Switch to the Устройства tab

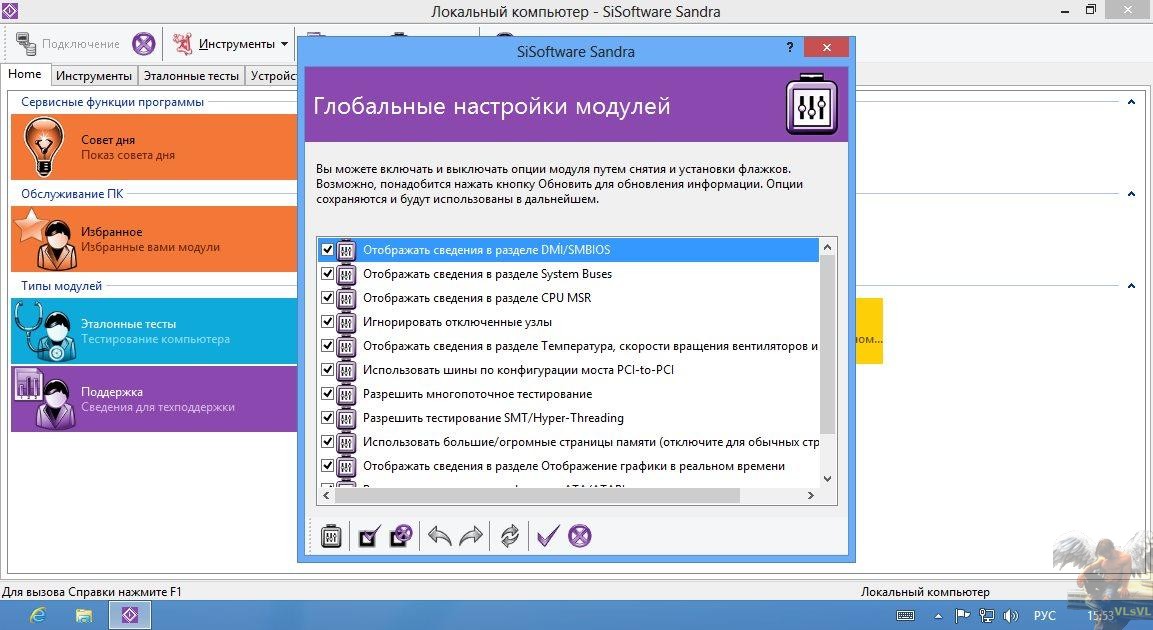click(272, 76)
